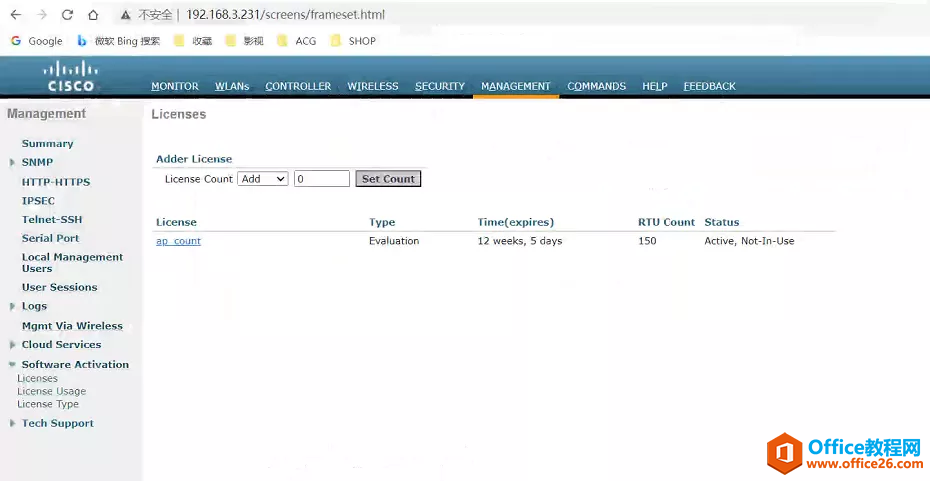Image resolution: width=930 pixels, height=481 pixels.
Task: Reload the page with refresh icon
Action: pyautogui.click(x=68, y=15)
